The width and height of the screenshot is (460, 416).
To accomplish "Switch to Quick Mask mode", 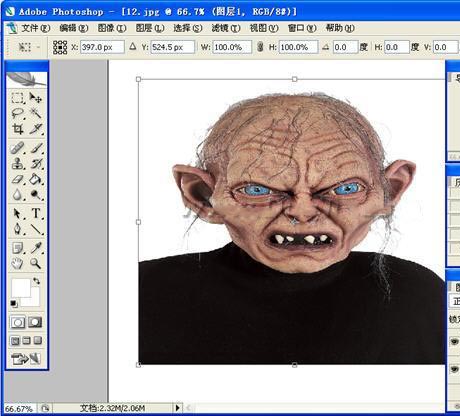I will coord(35,322).
